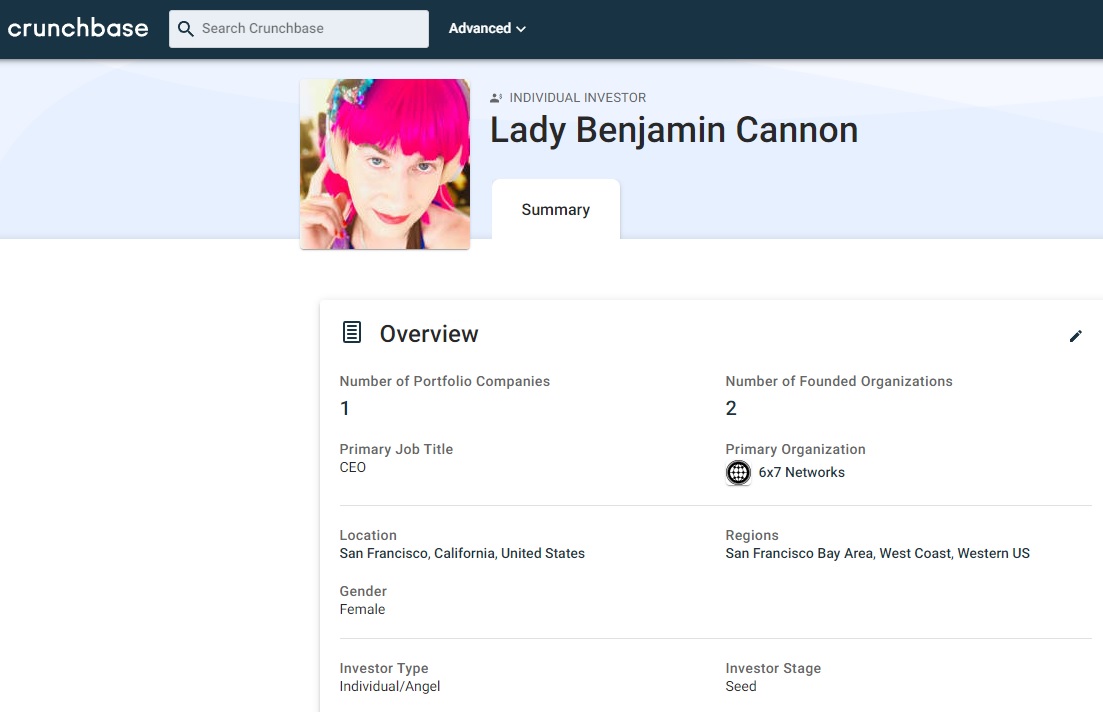The image size is (1103, 712).
Task: Click the Investor Stage label
Action: click(773, 668)
